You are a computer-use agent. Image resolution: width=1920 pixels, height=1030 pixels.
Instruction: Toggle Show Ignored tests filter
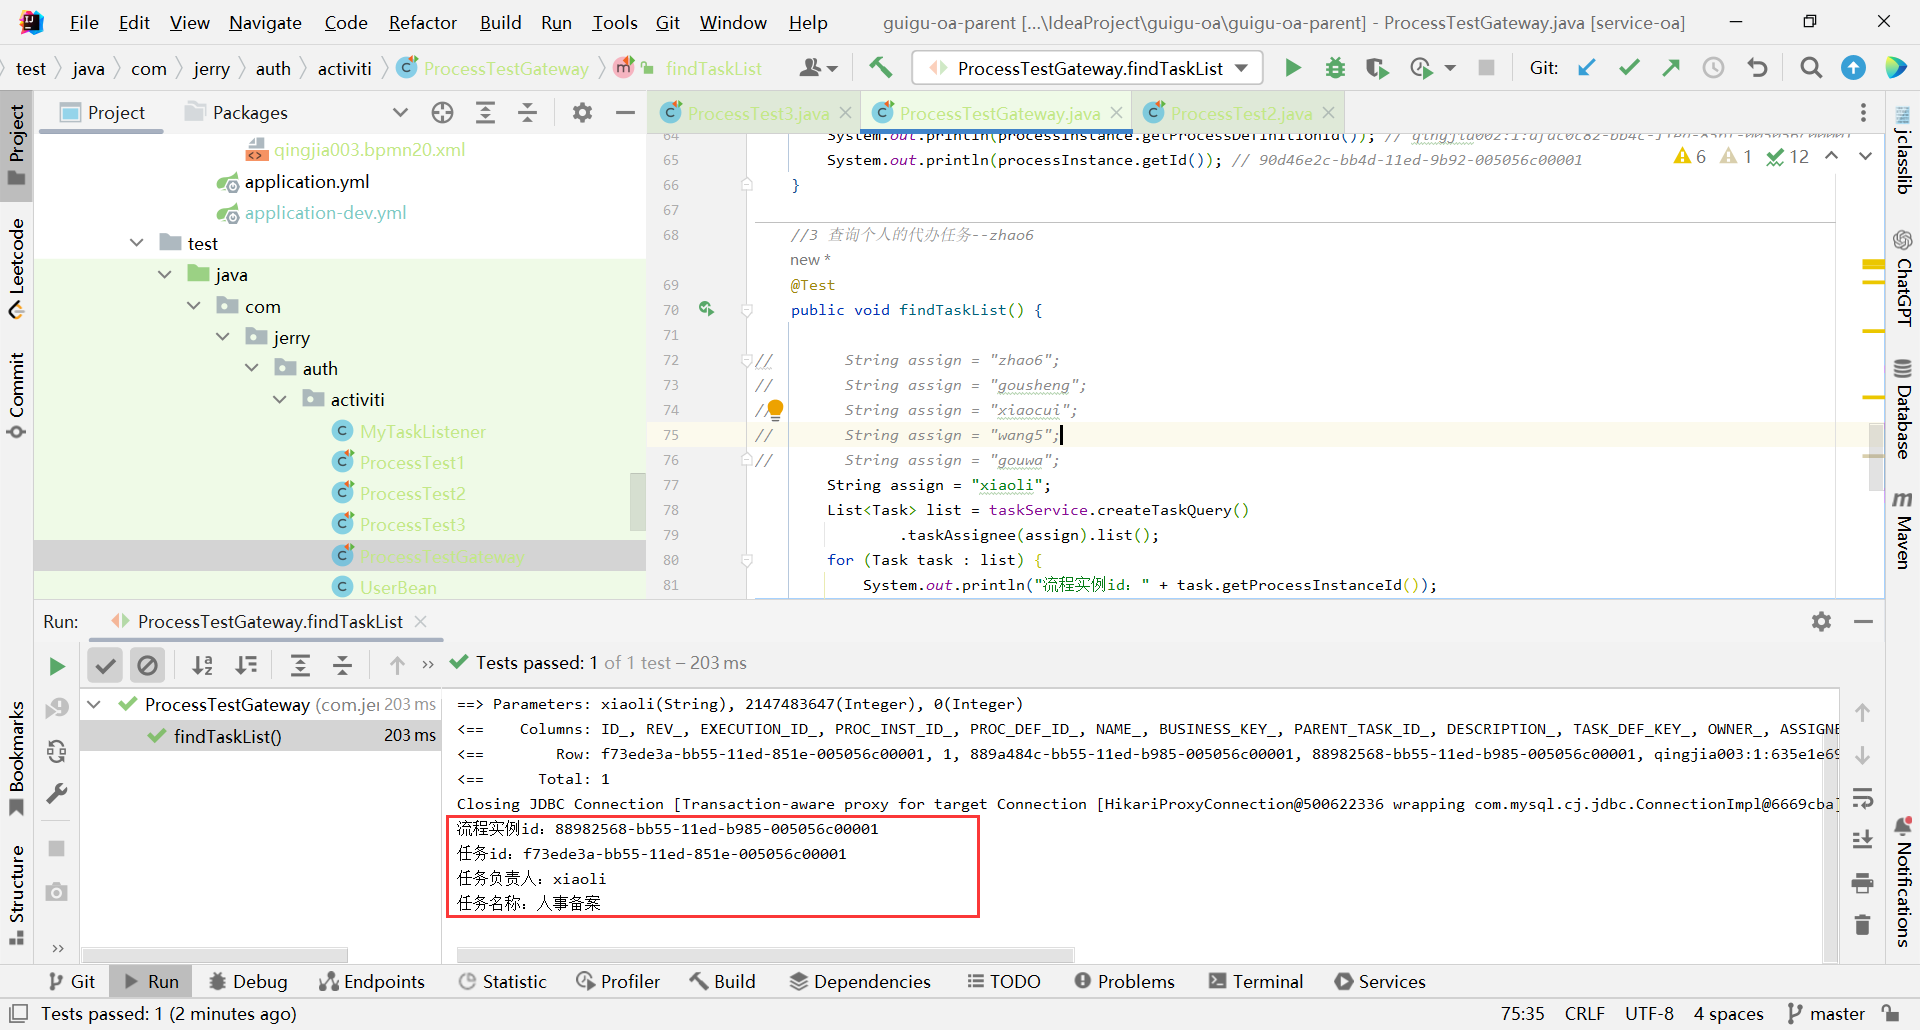pyautogui.click(x=147, y=666)
